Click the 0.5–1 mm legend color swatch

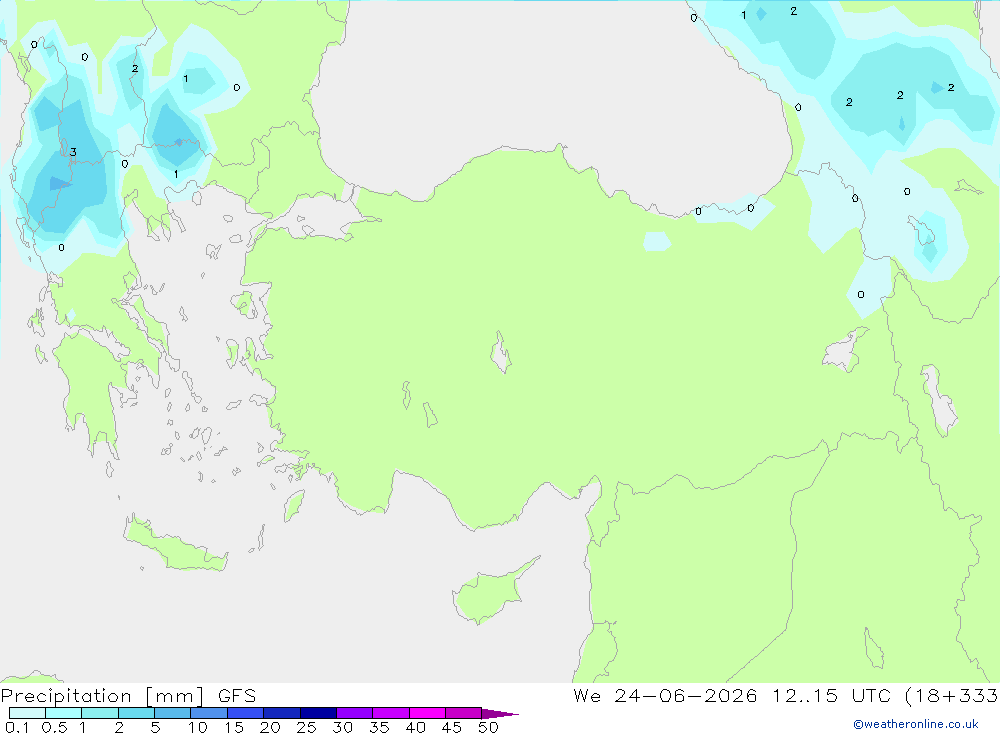click(x=63, y=713)
